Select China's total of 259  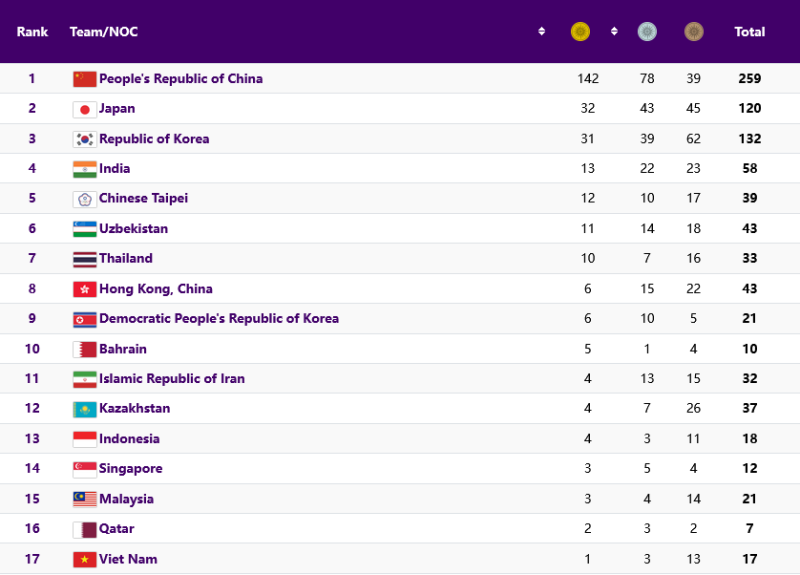click(x=749, y=79)
